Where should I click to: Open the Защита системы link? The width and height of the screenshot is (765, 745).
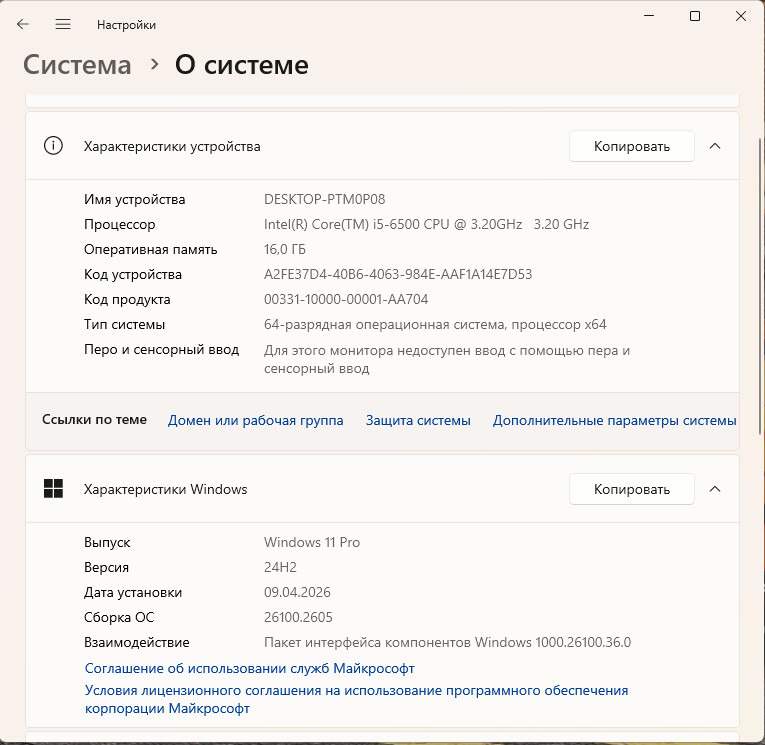pos(418,421)
